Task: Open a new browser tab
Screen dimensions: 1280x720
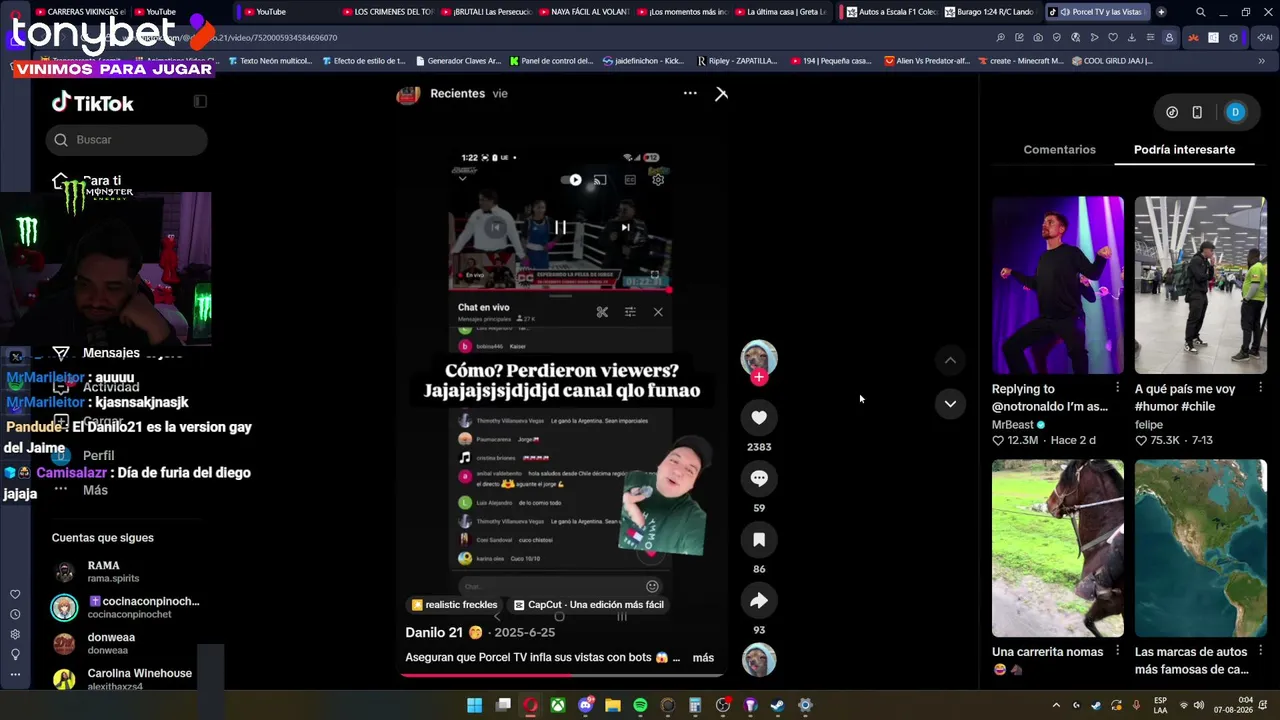Action: pyautogui.click(x=1161, y=12)
